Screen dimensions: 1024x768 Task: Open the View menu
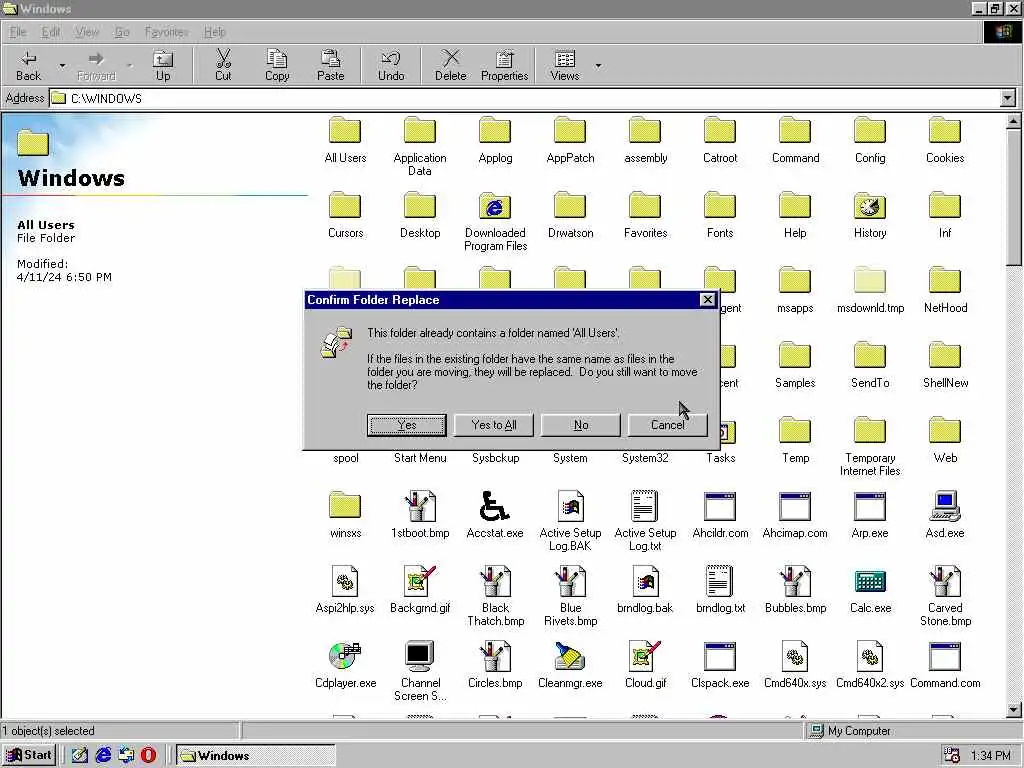coord(87,32)
